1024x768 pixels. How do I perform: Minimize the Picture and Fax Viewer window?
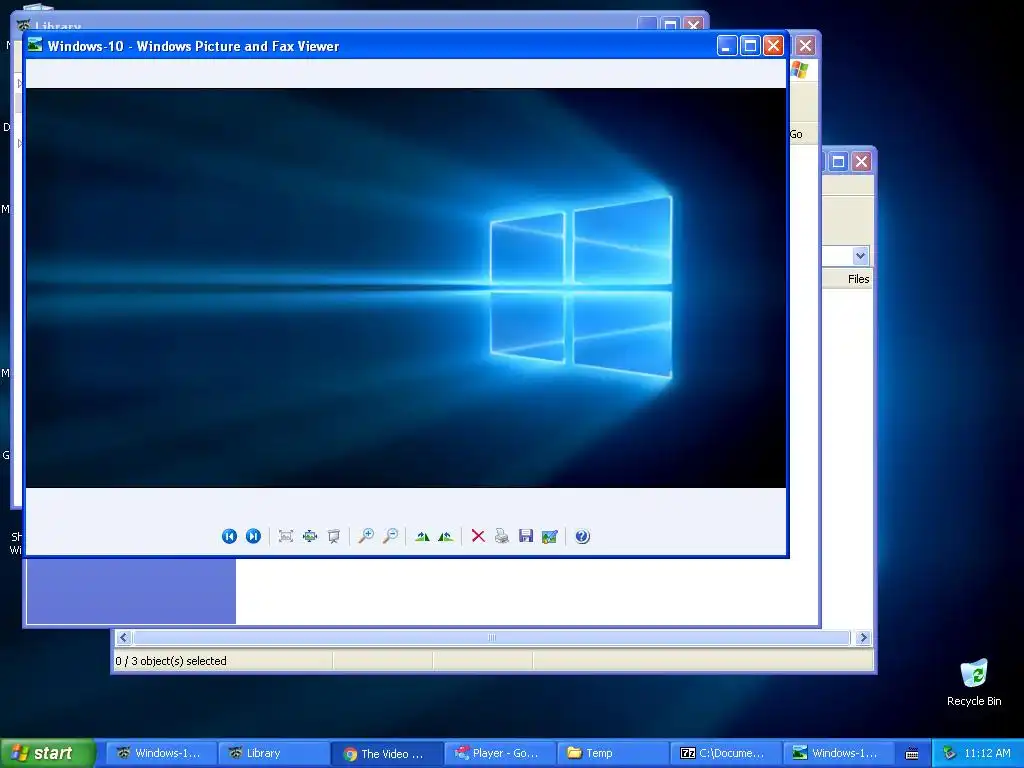pos(727,46)
